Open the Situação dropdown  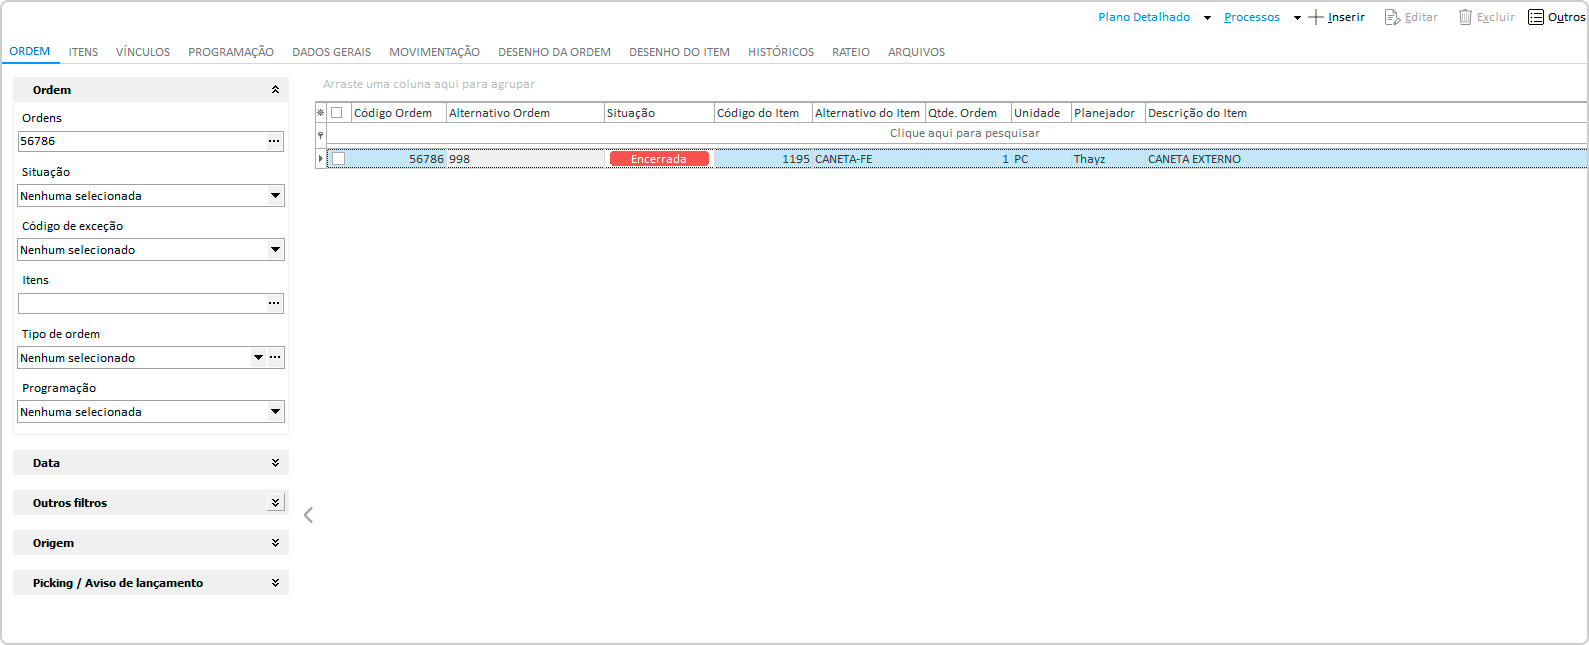tap(275, 196)
